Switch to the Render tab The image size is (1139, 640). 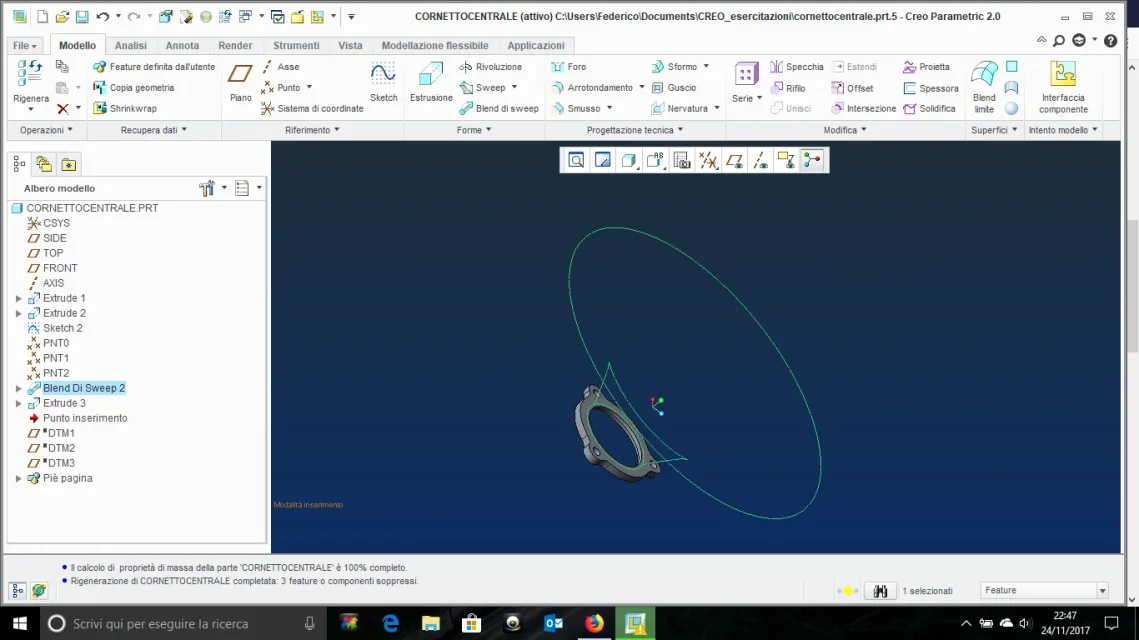point(235,45)
